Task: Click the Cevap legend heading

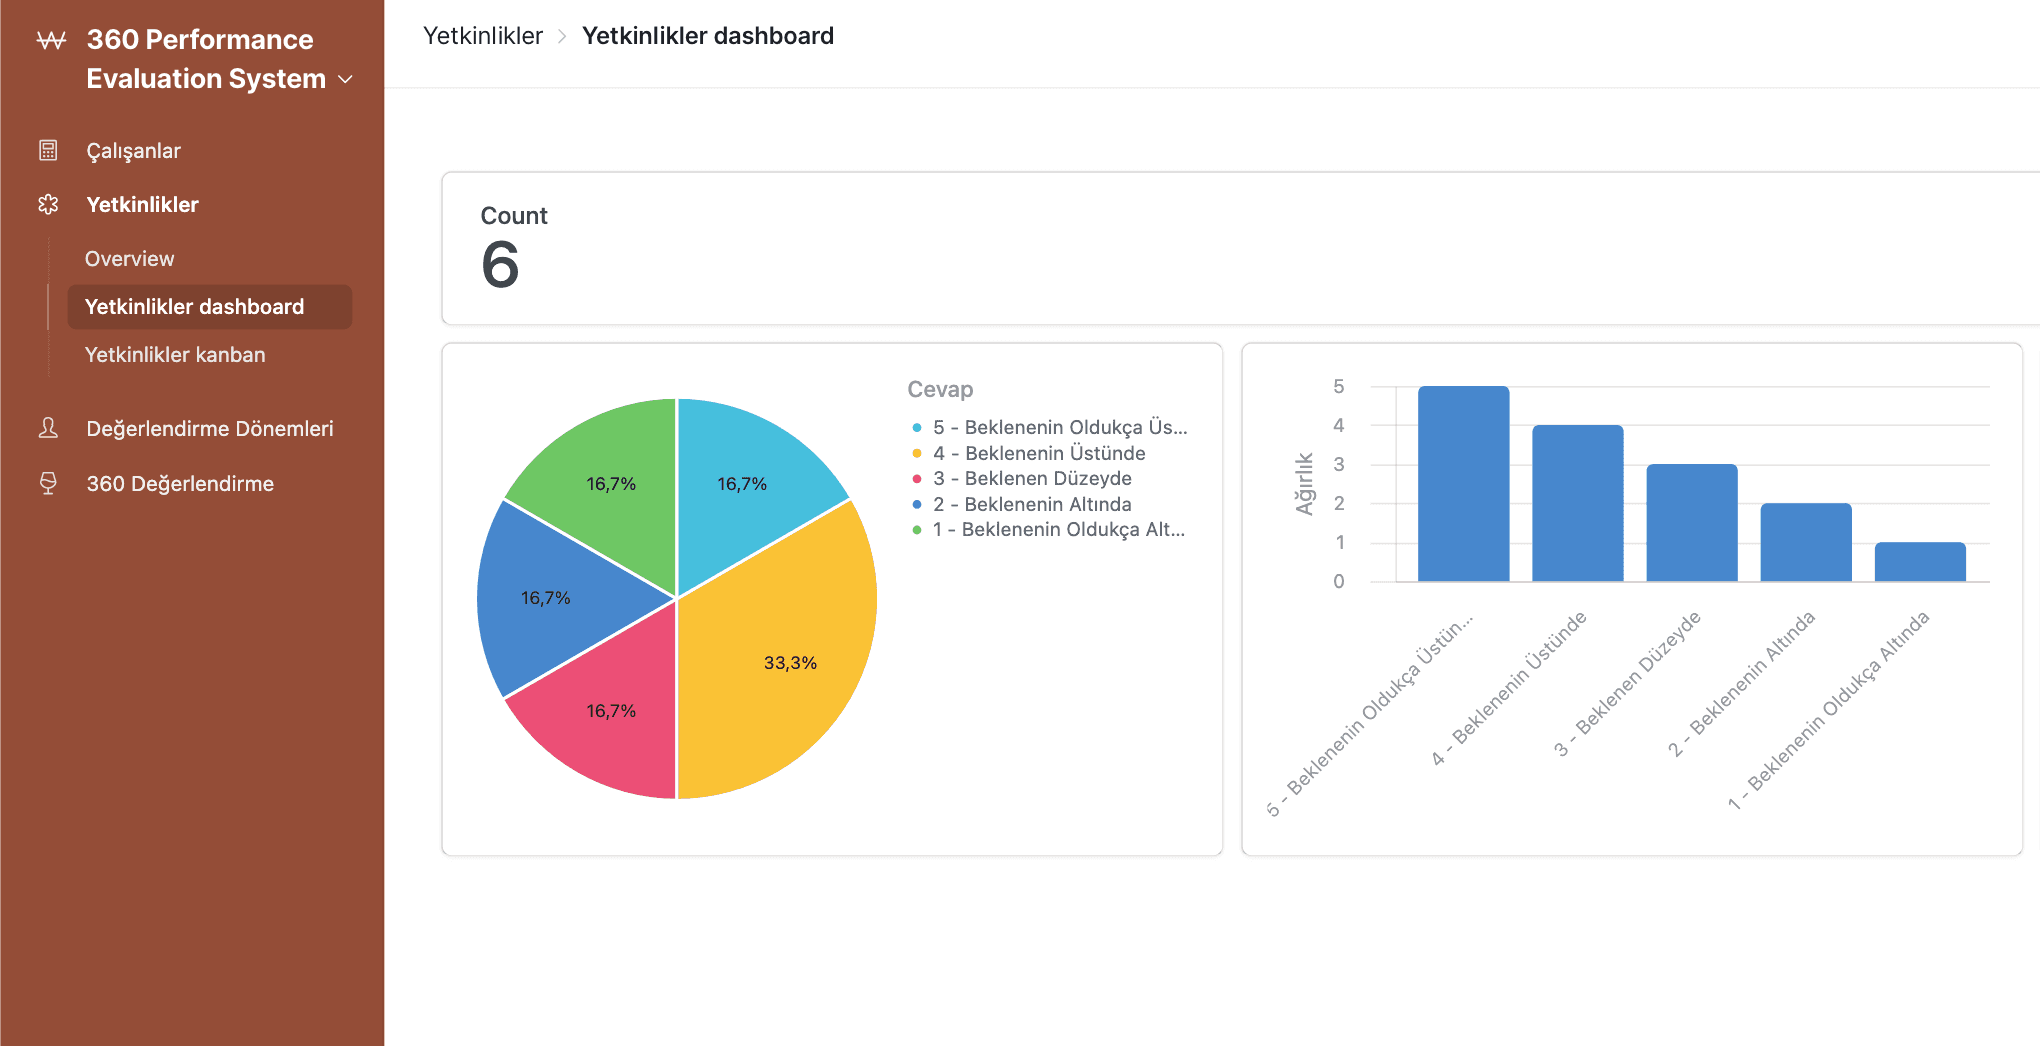Action: [940, 389]
